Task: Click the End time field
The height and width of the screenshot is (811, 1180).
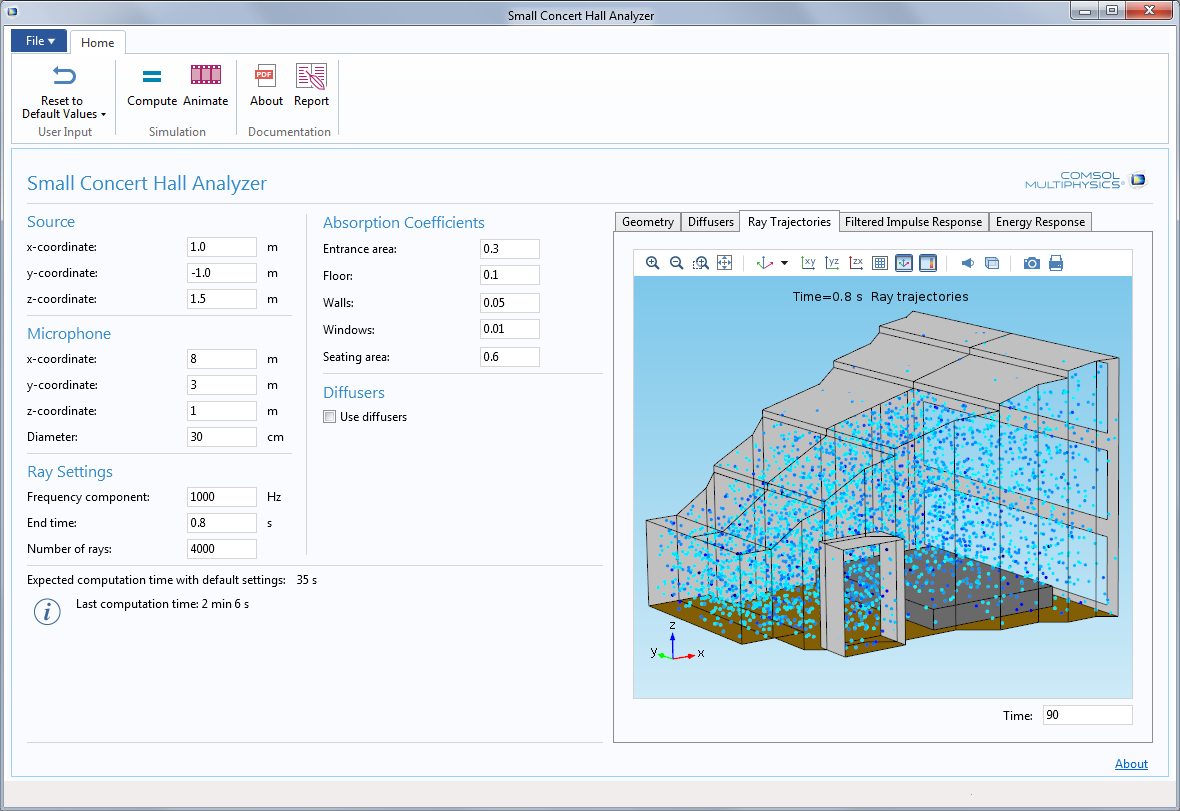Action: pos(222,523)
